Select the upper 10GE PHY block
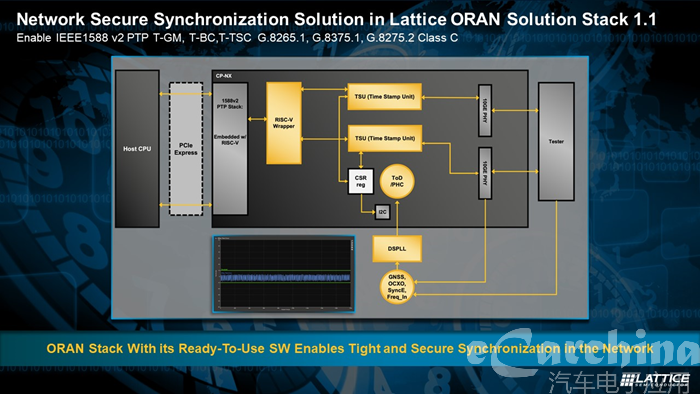Image resolution: width=700 pixels, height=394 pixels. click(485, 110)
